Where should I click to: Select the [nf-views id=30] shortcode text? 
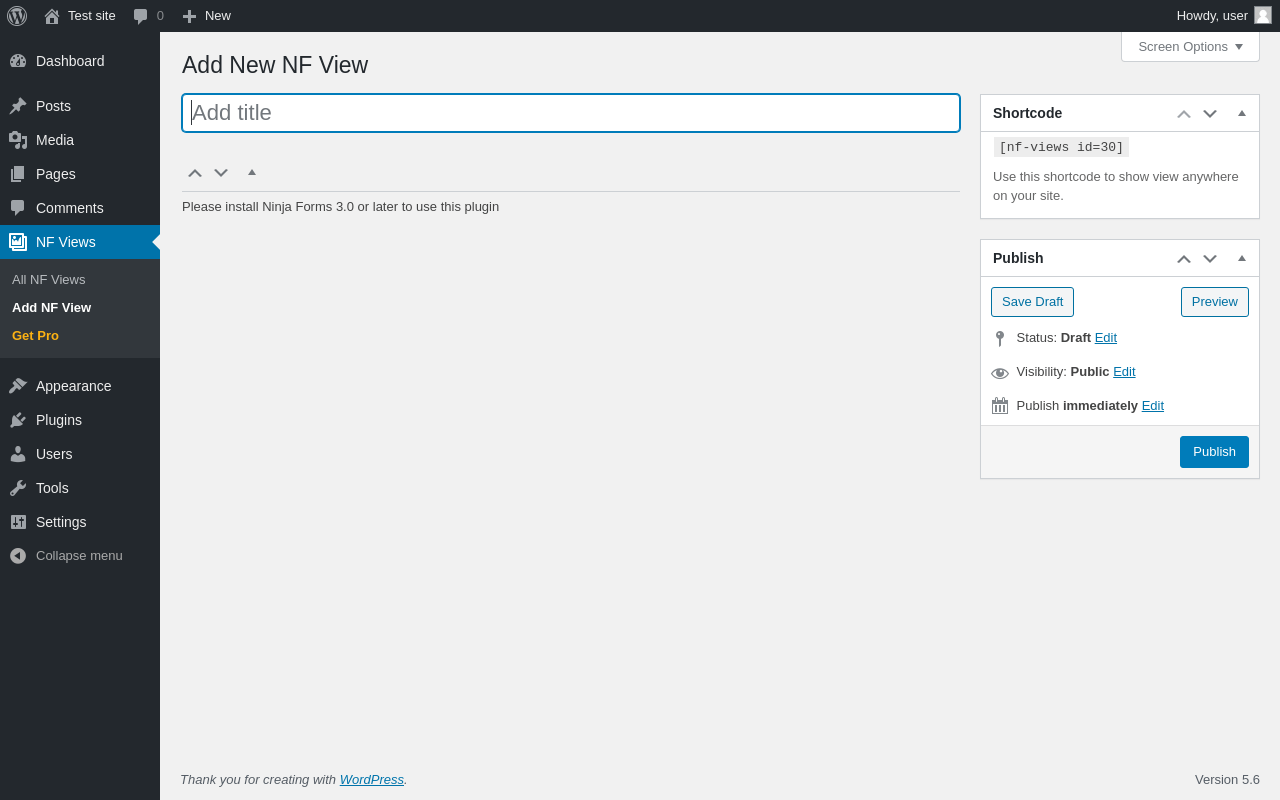1061,147
